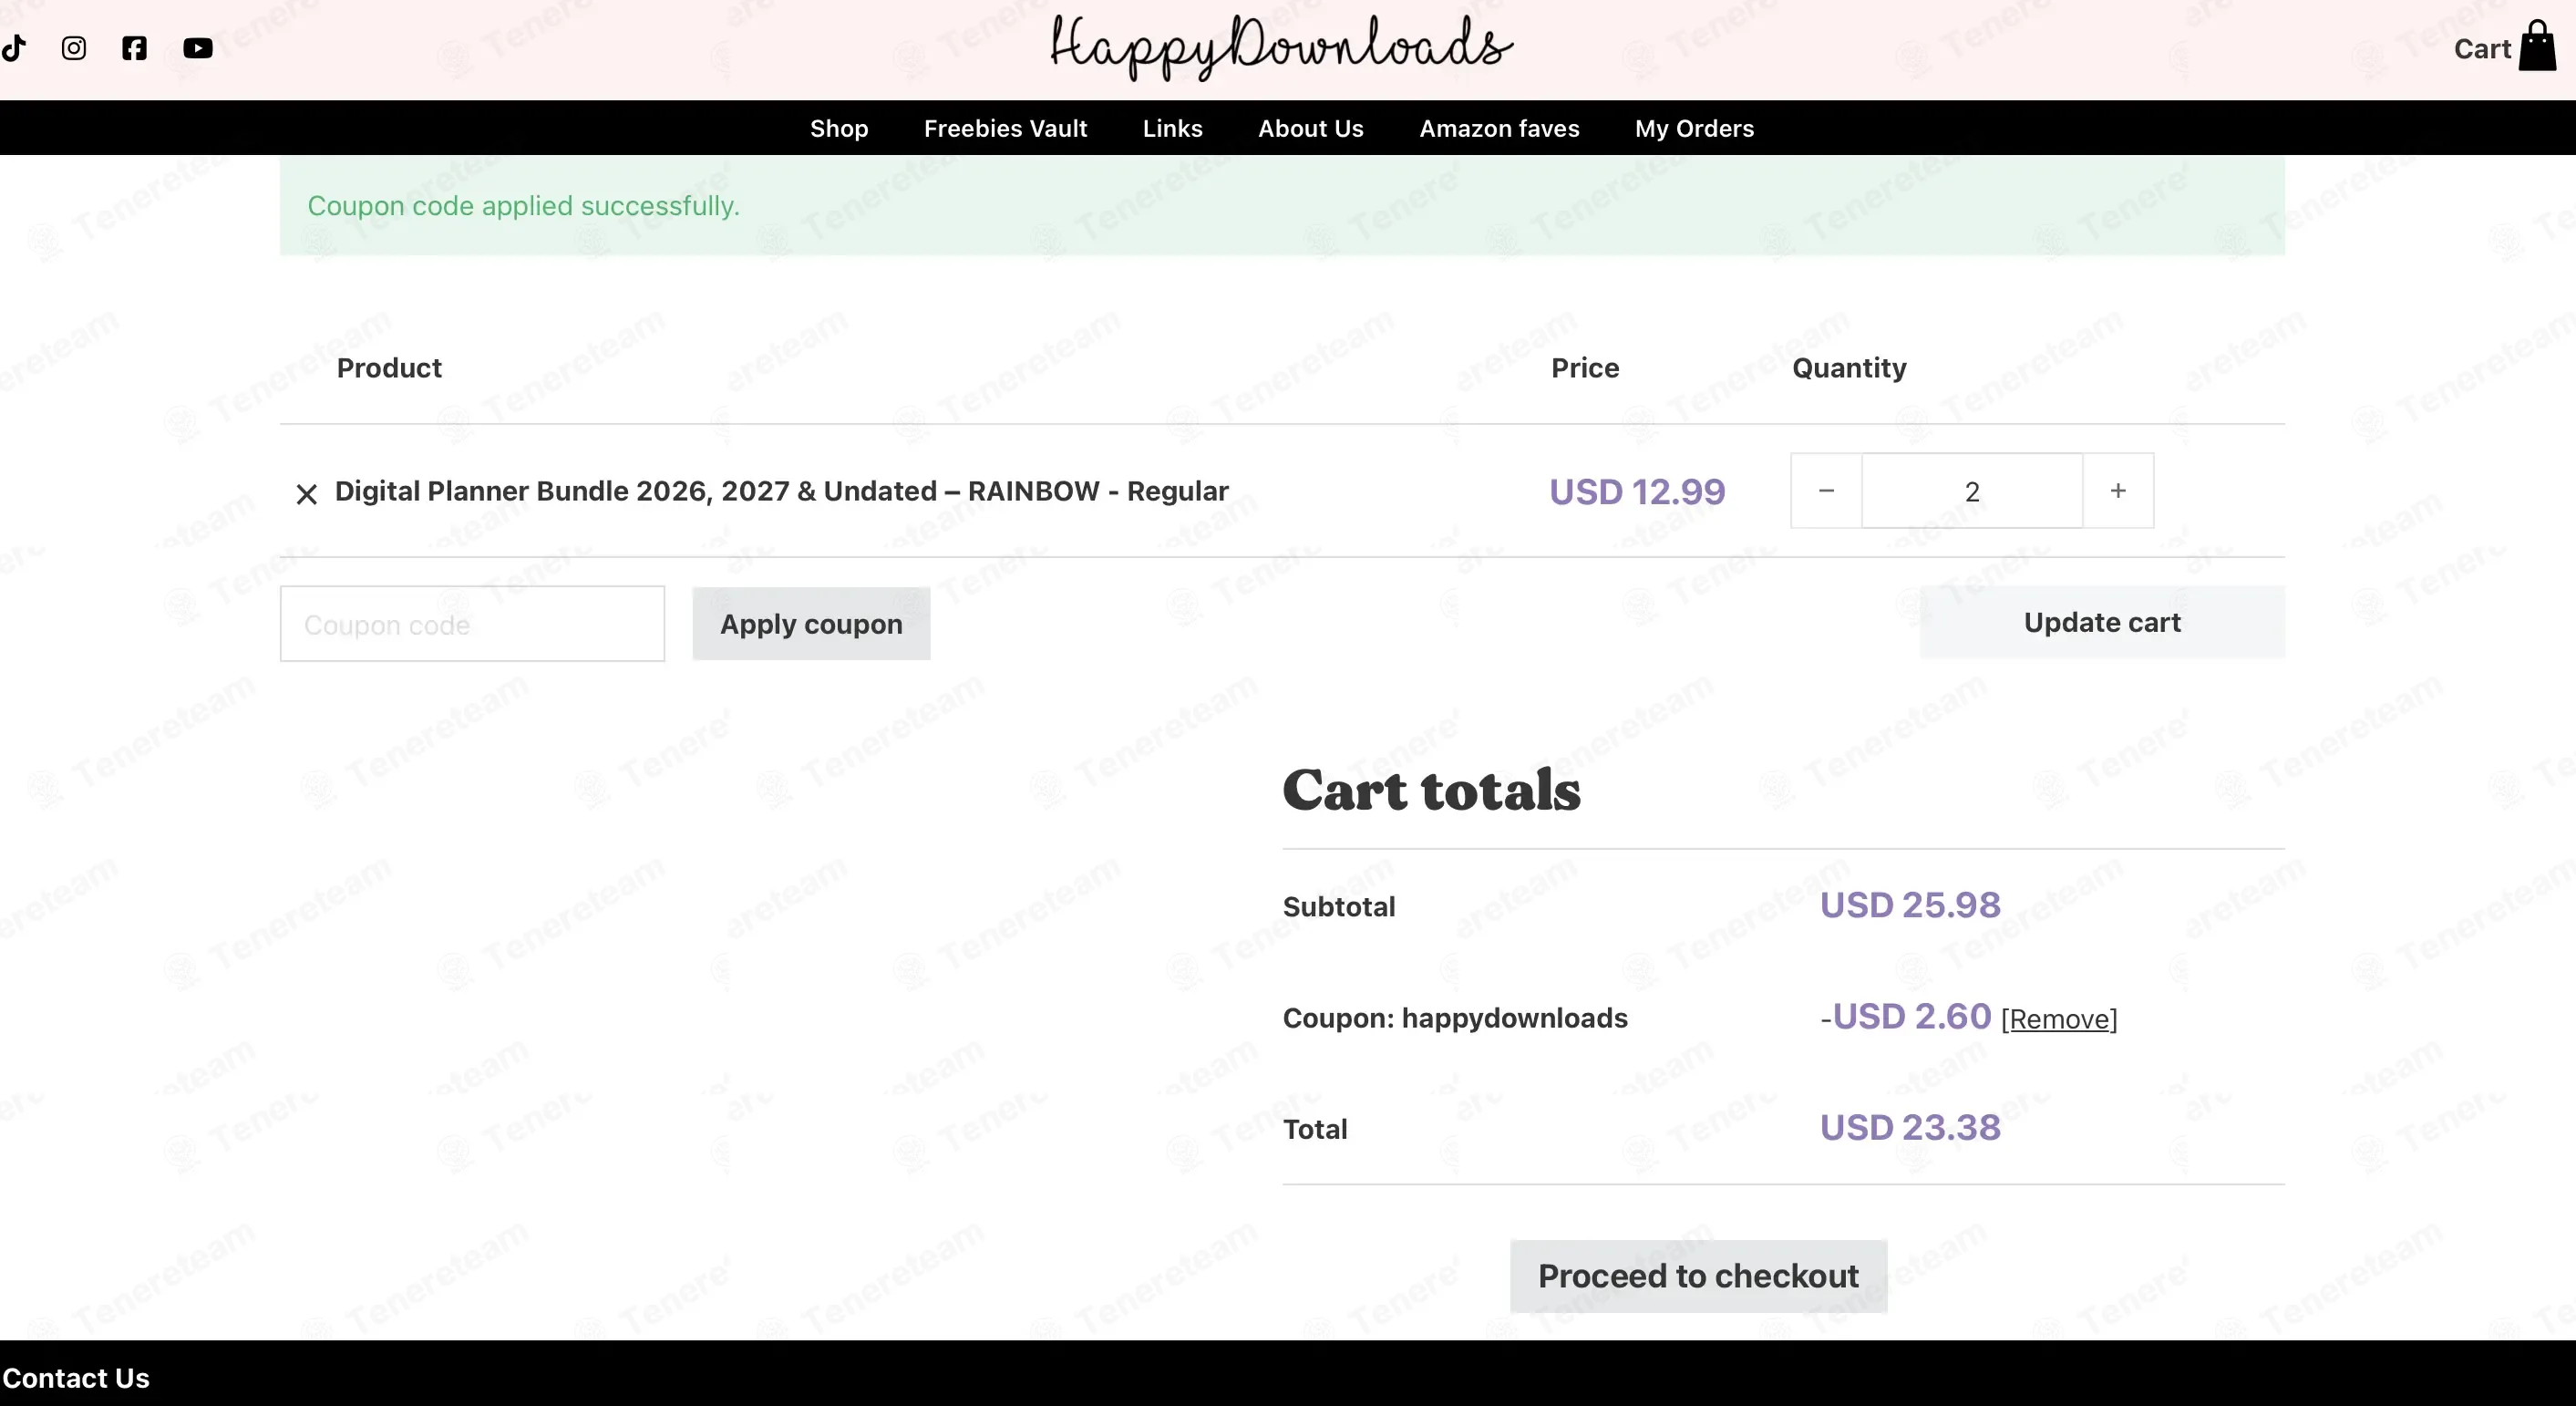Click the Price column header
Image resolution: width=2576 pixels, height=1406 pixels.
click(x=1585, y=368)
